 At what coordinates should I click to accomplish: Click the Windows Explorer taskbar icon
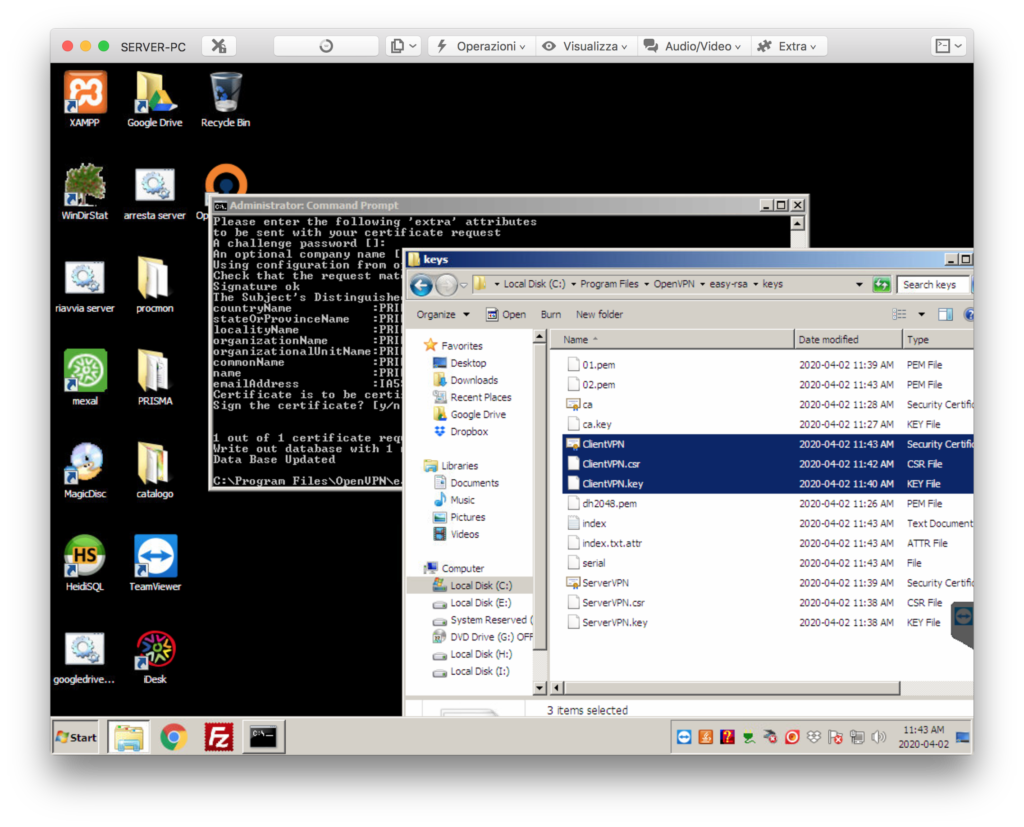tap(129, 738)
